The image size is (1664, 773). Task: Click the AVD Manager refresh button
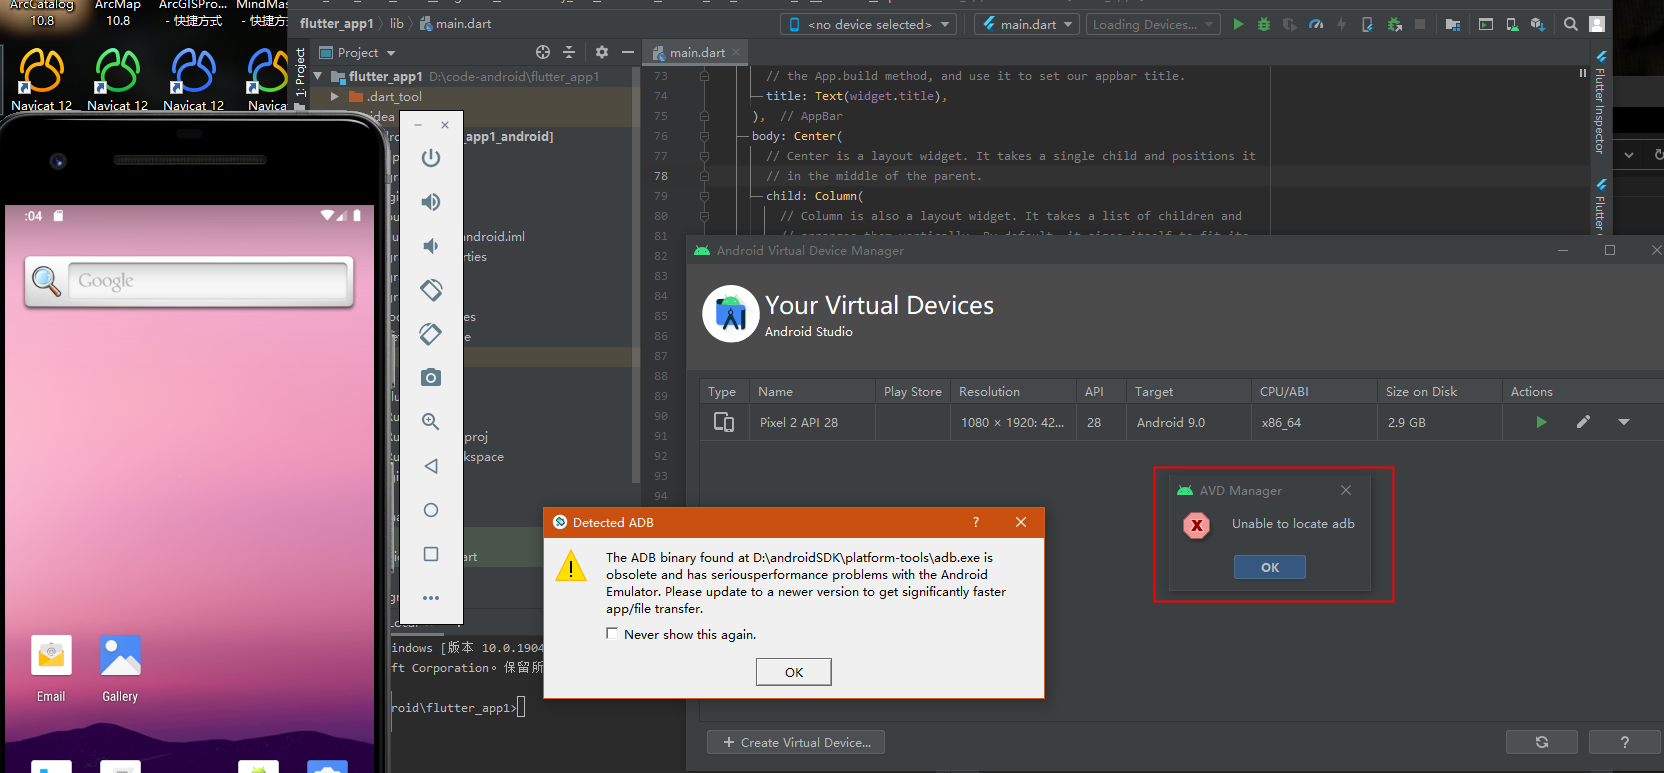pyautogui.click(x=1541, y=742)
